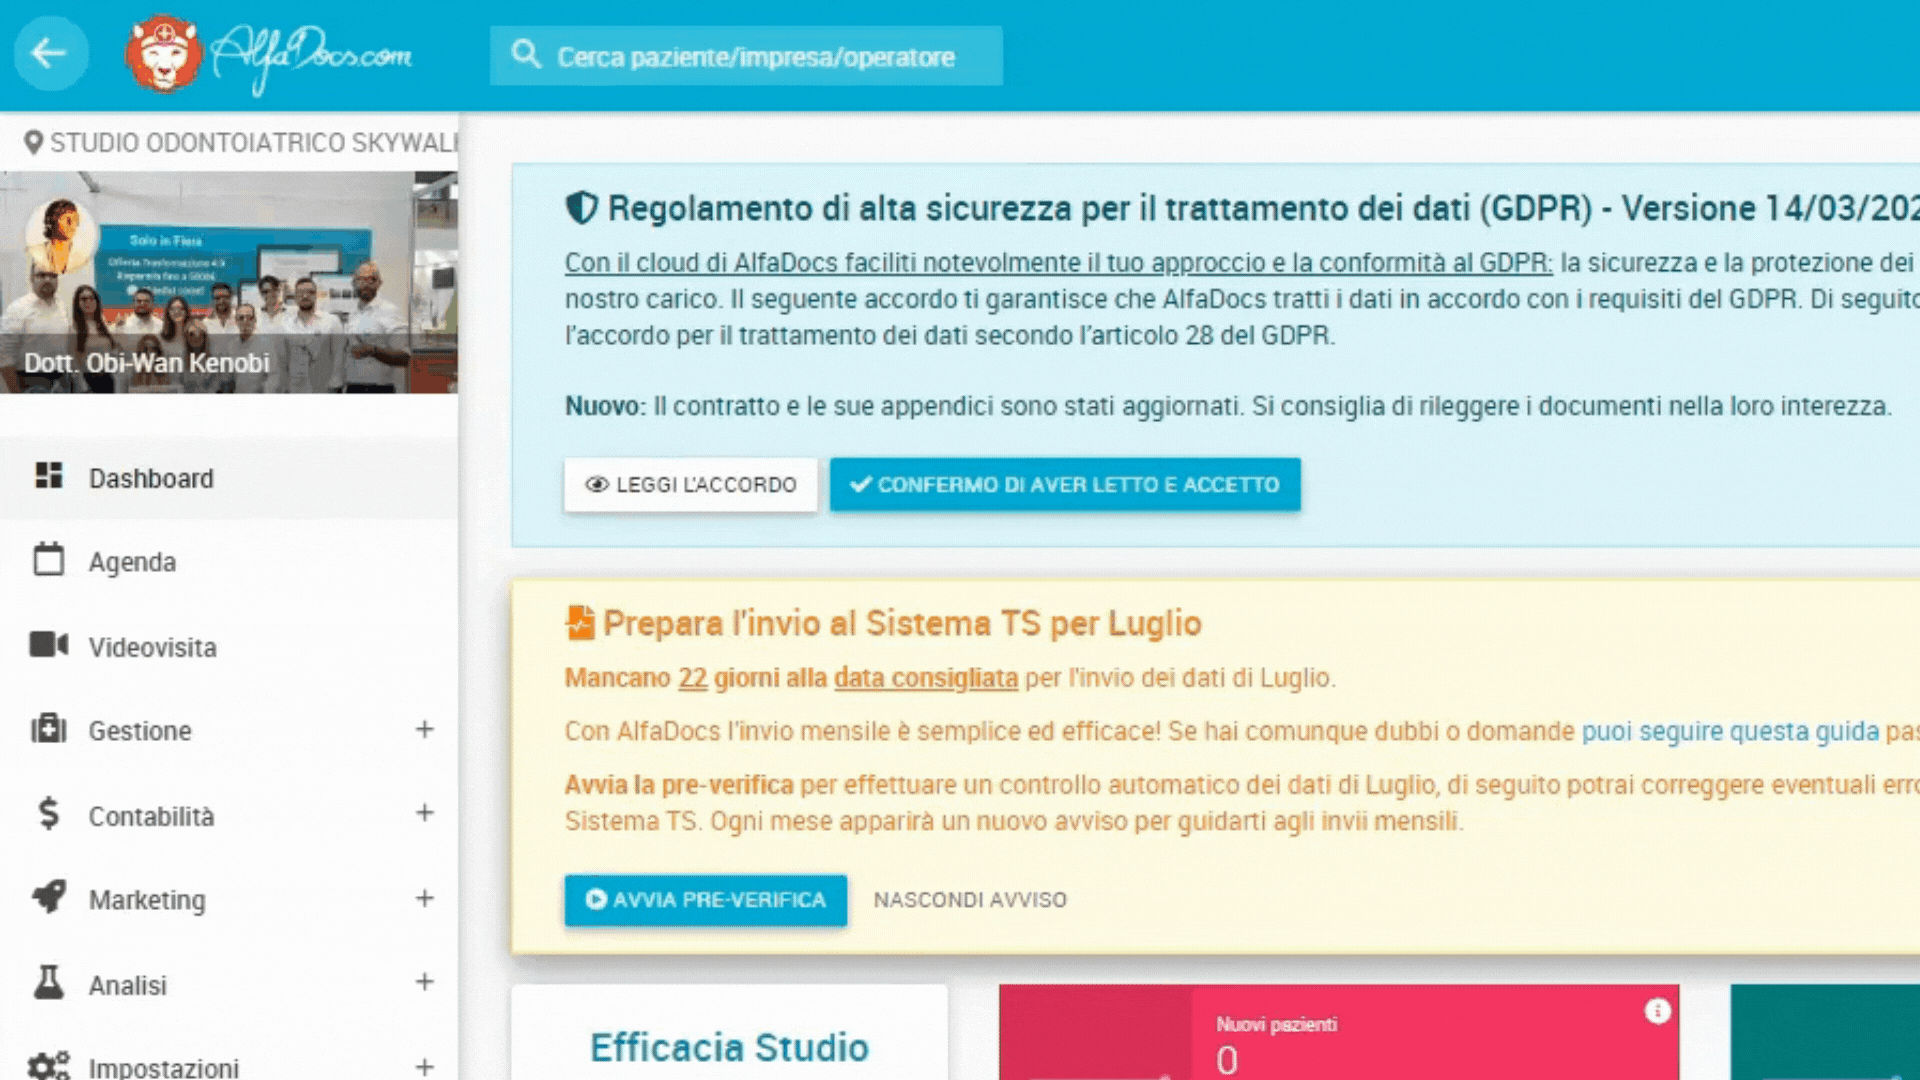Open the Efficacia Studio card

(x=729, y=1033)
